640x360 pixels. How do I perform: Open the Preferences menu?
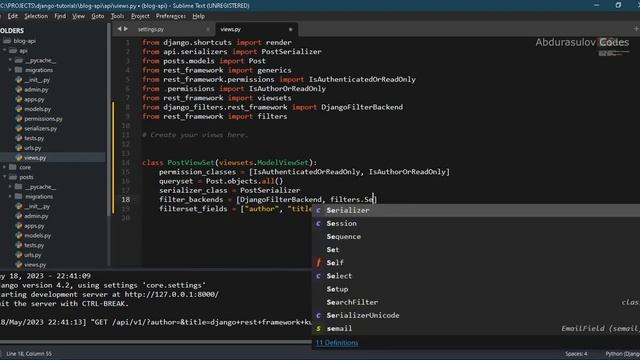171,16
